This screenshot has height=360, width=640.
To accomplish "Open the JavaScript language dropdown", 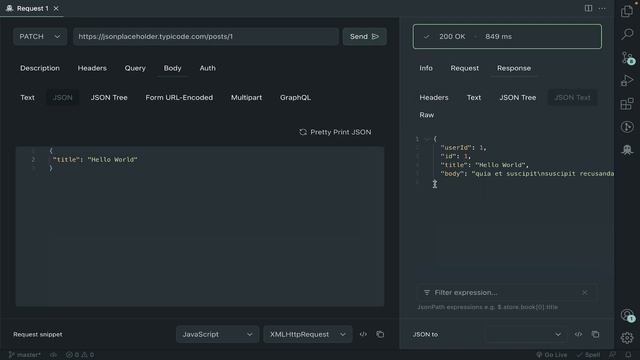I will (217, 334).
